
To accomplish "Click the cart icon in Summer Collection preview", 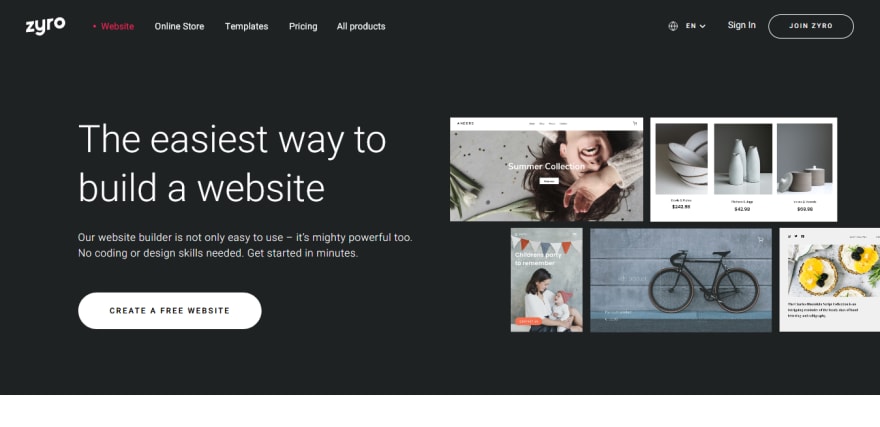I will [635, 123].
